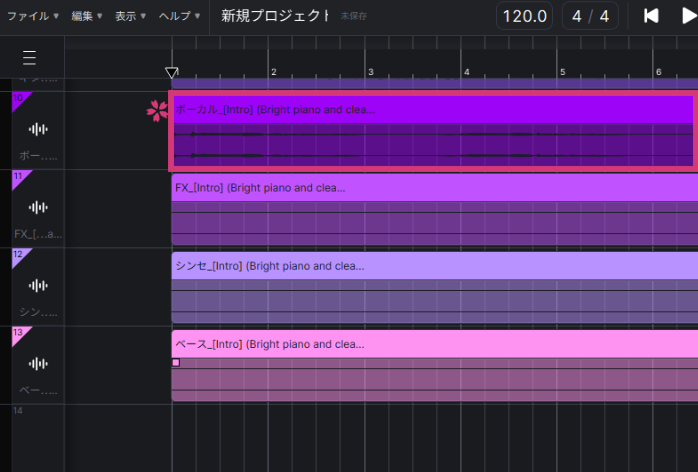Click waveform icon on FX track 11
This screenshot has width=698, height=472.
[38, 207]
